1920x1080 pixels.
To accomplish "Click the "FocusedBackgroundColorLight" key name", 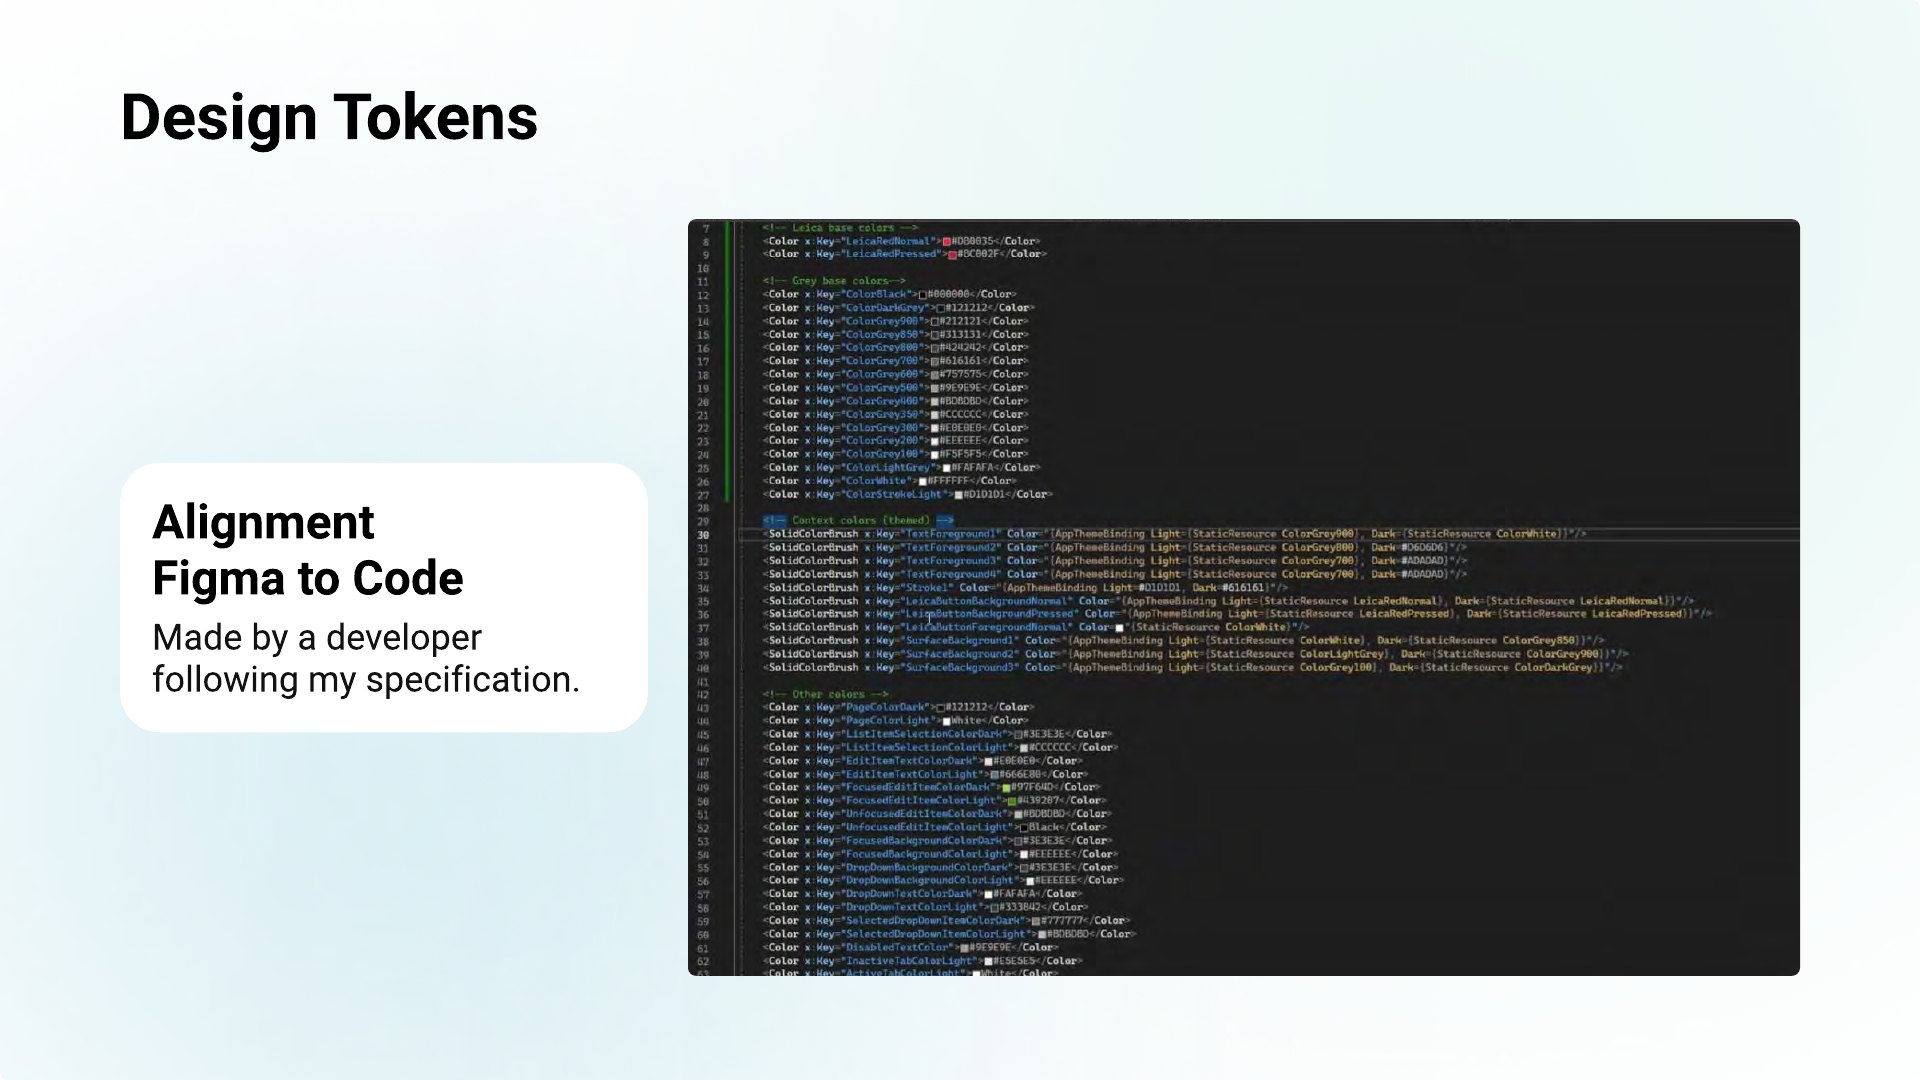I will point(927,854).
